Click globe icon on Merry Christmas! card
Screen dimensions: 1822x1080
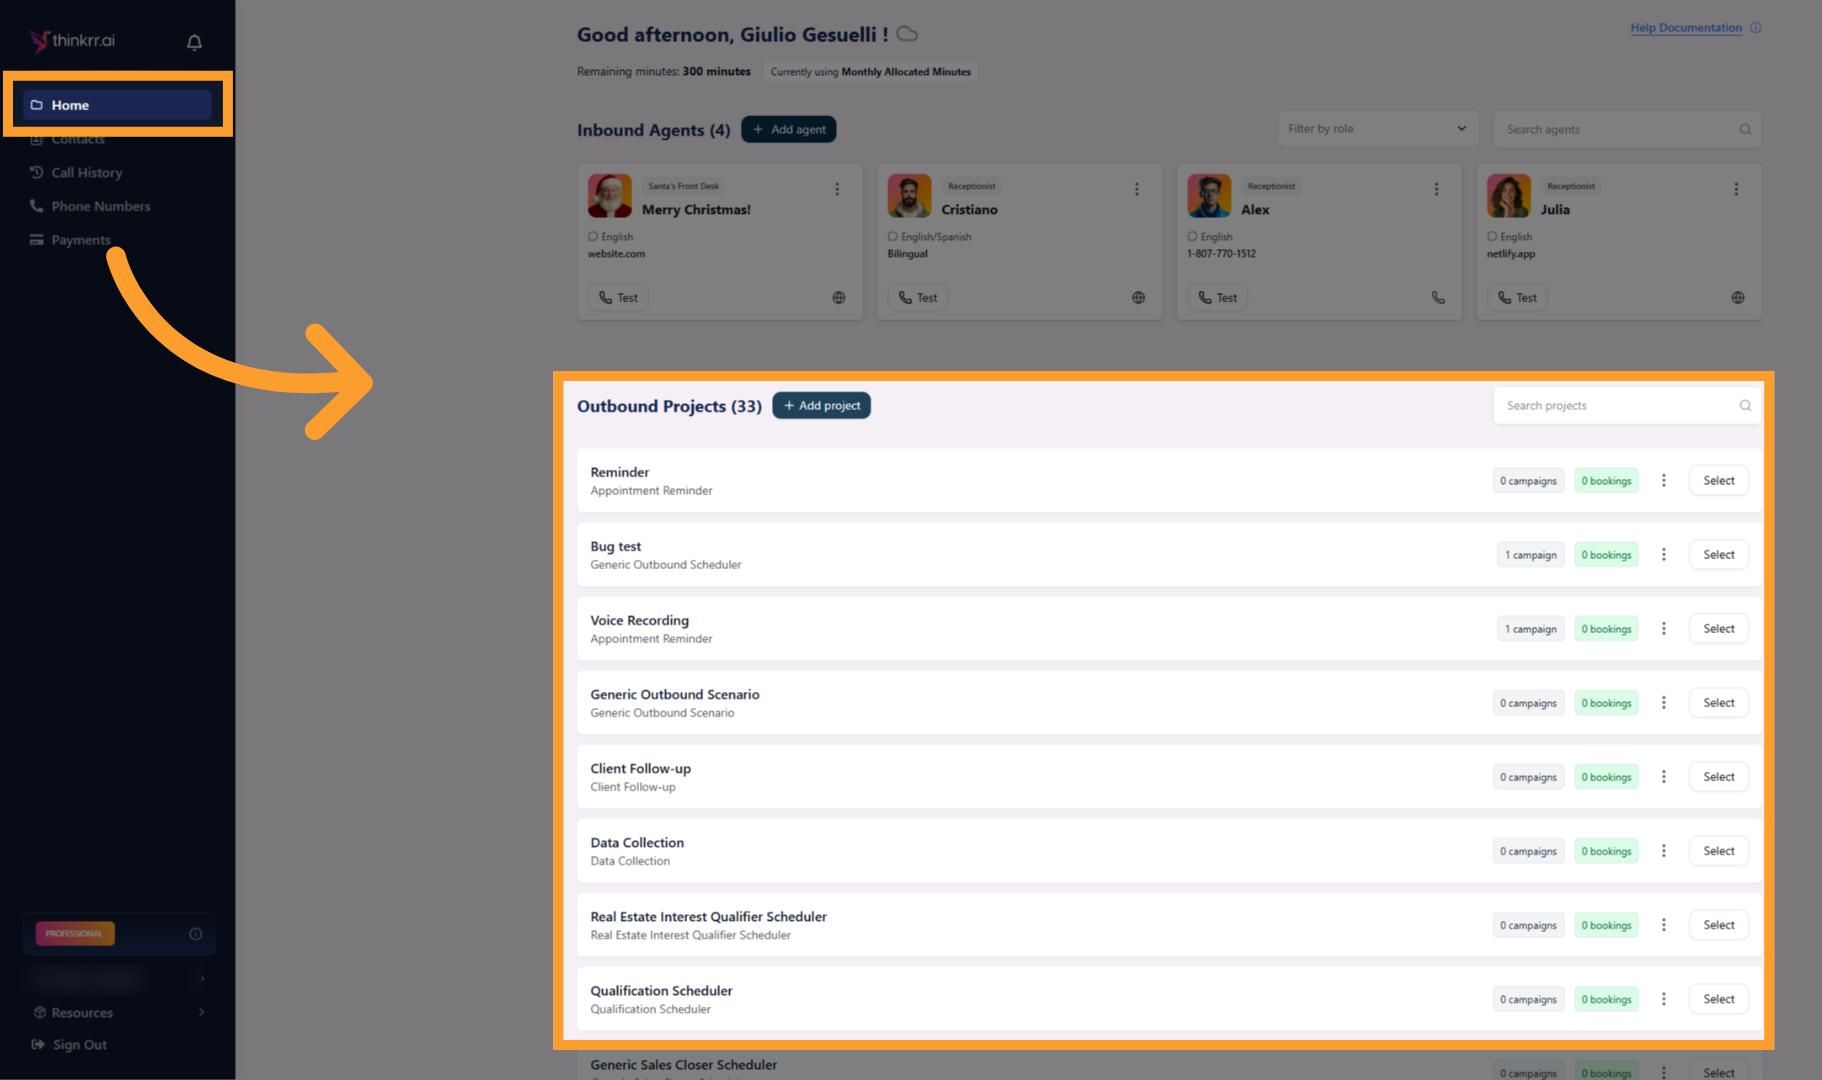click(839, 298)
